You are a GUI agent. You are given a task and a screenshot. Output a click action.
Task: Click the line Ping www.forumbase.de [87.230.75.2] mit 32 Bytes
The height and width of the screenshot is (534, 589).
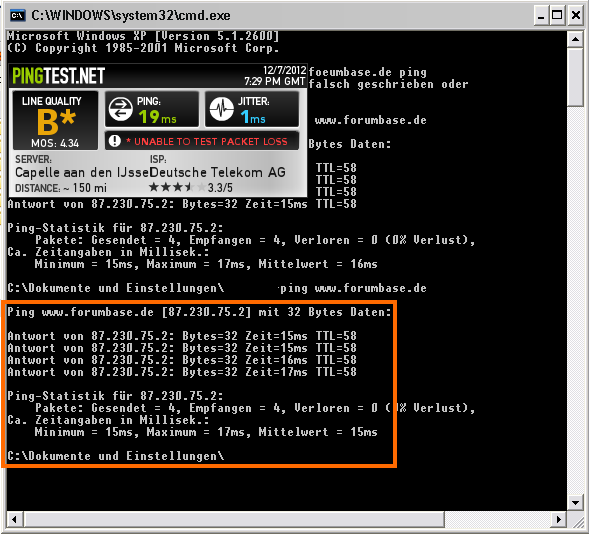click(x=199, y=312)
